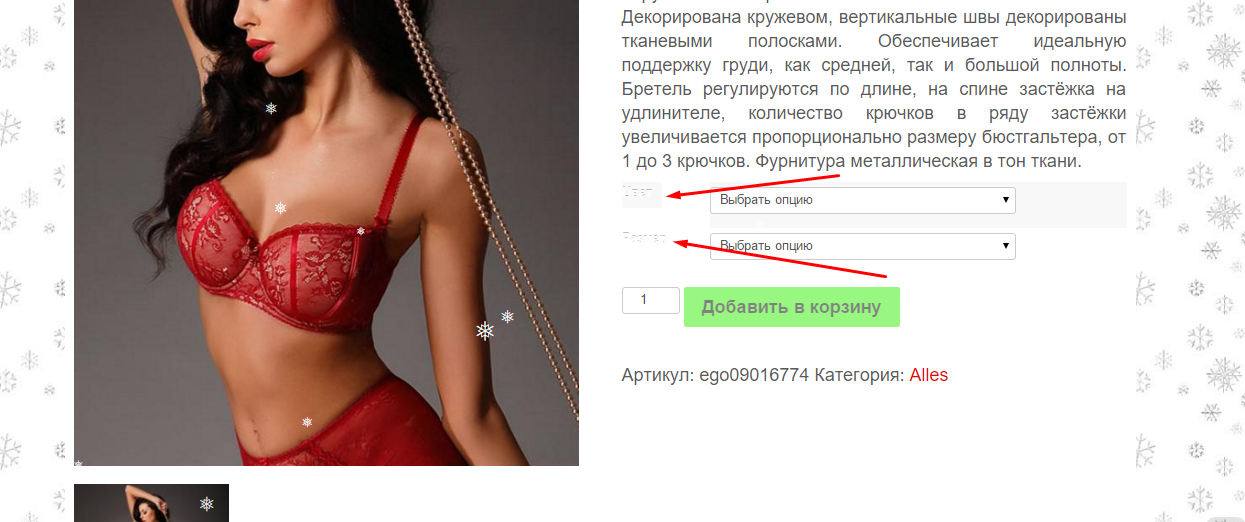Screen dimensions: 1245x522
Task: Click the snowflake on the thumbnail image
Action: [206, 504]
